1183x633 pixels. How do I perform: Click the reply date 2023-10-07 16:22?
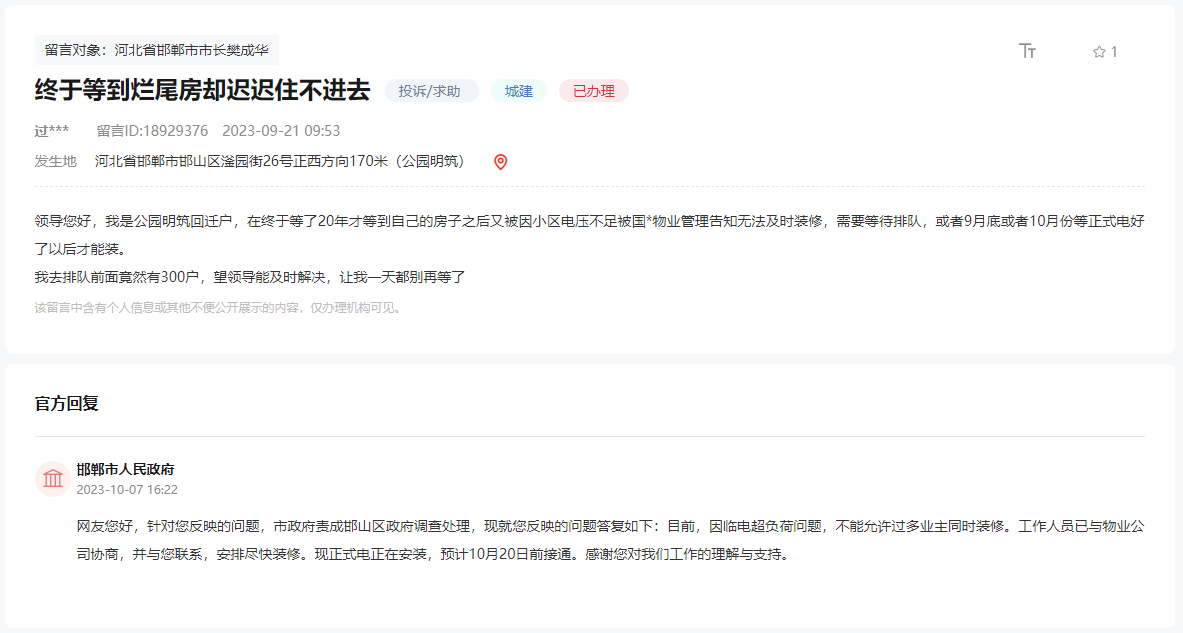pos(127,490)
